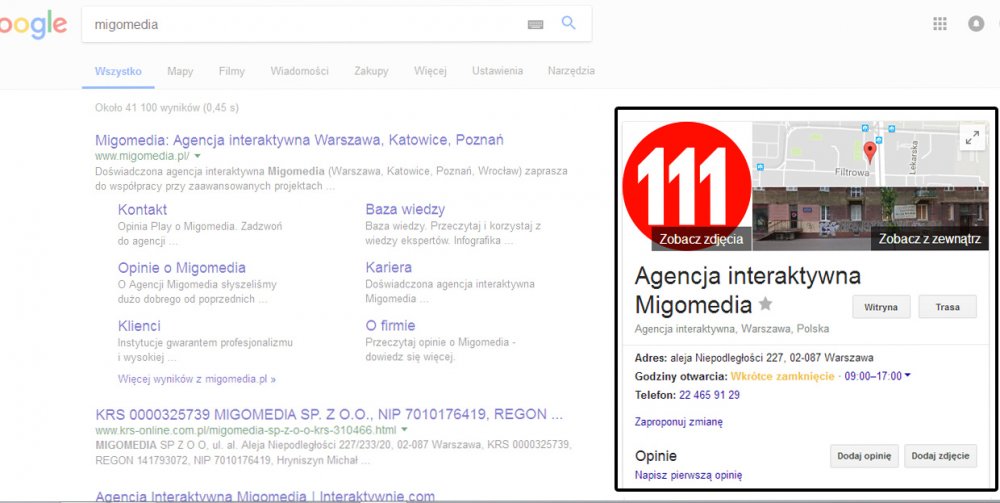
Task: Switch to the Filmy tab
Action: pyautogui.click(x=232, y=71)
